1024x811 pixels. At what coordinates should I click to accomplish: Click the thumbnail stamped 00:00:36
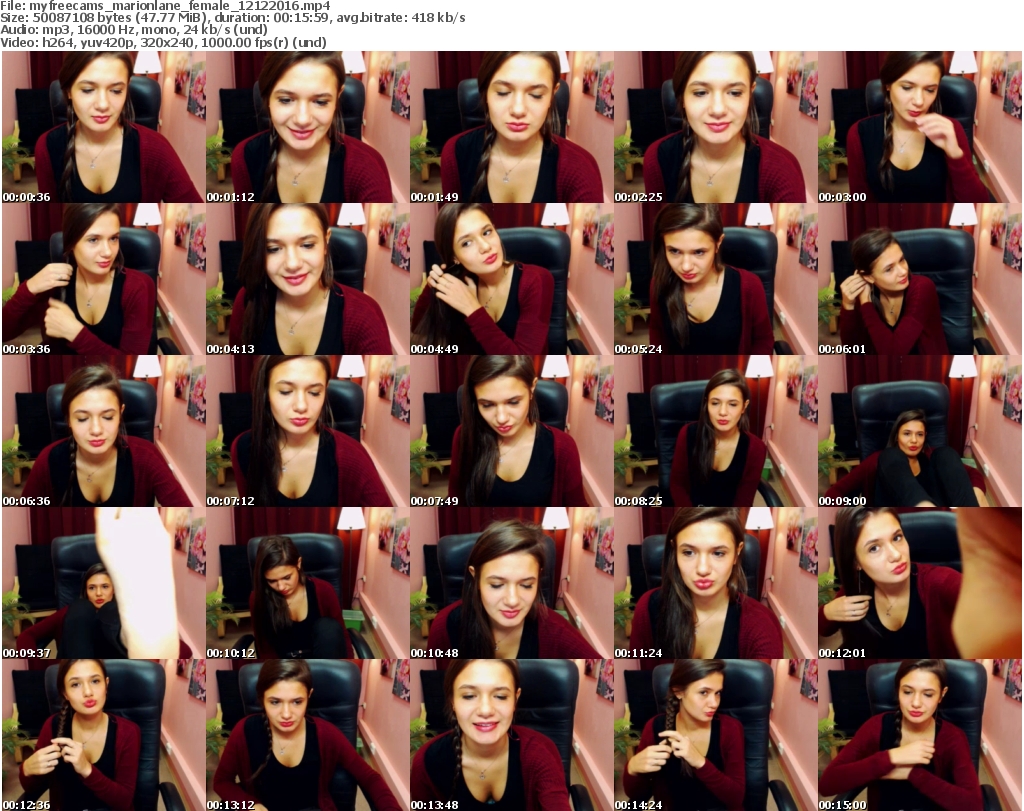click(103, 127)
